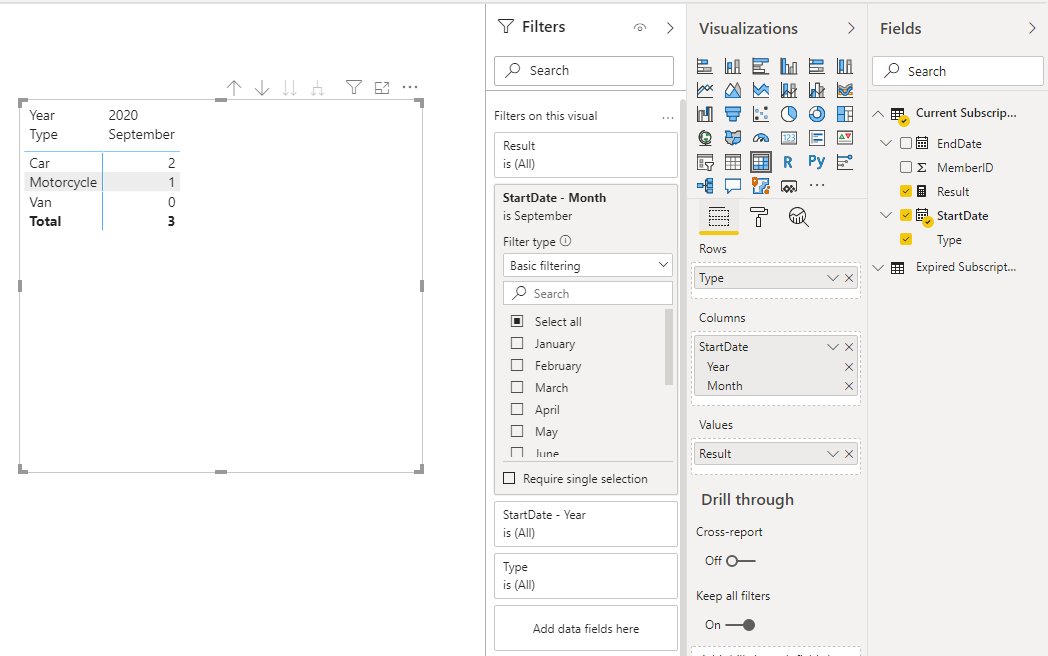The image size is (1048, 656).
Task: Toggle filter pane visibility eye icon
Action: pos(640,27)
